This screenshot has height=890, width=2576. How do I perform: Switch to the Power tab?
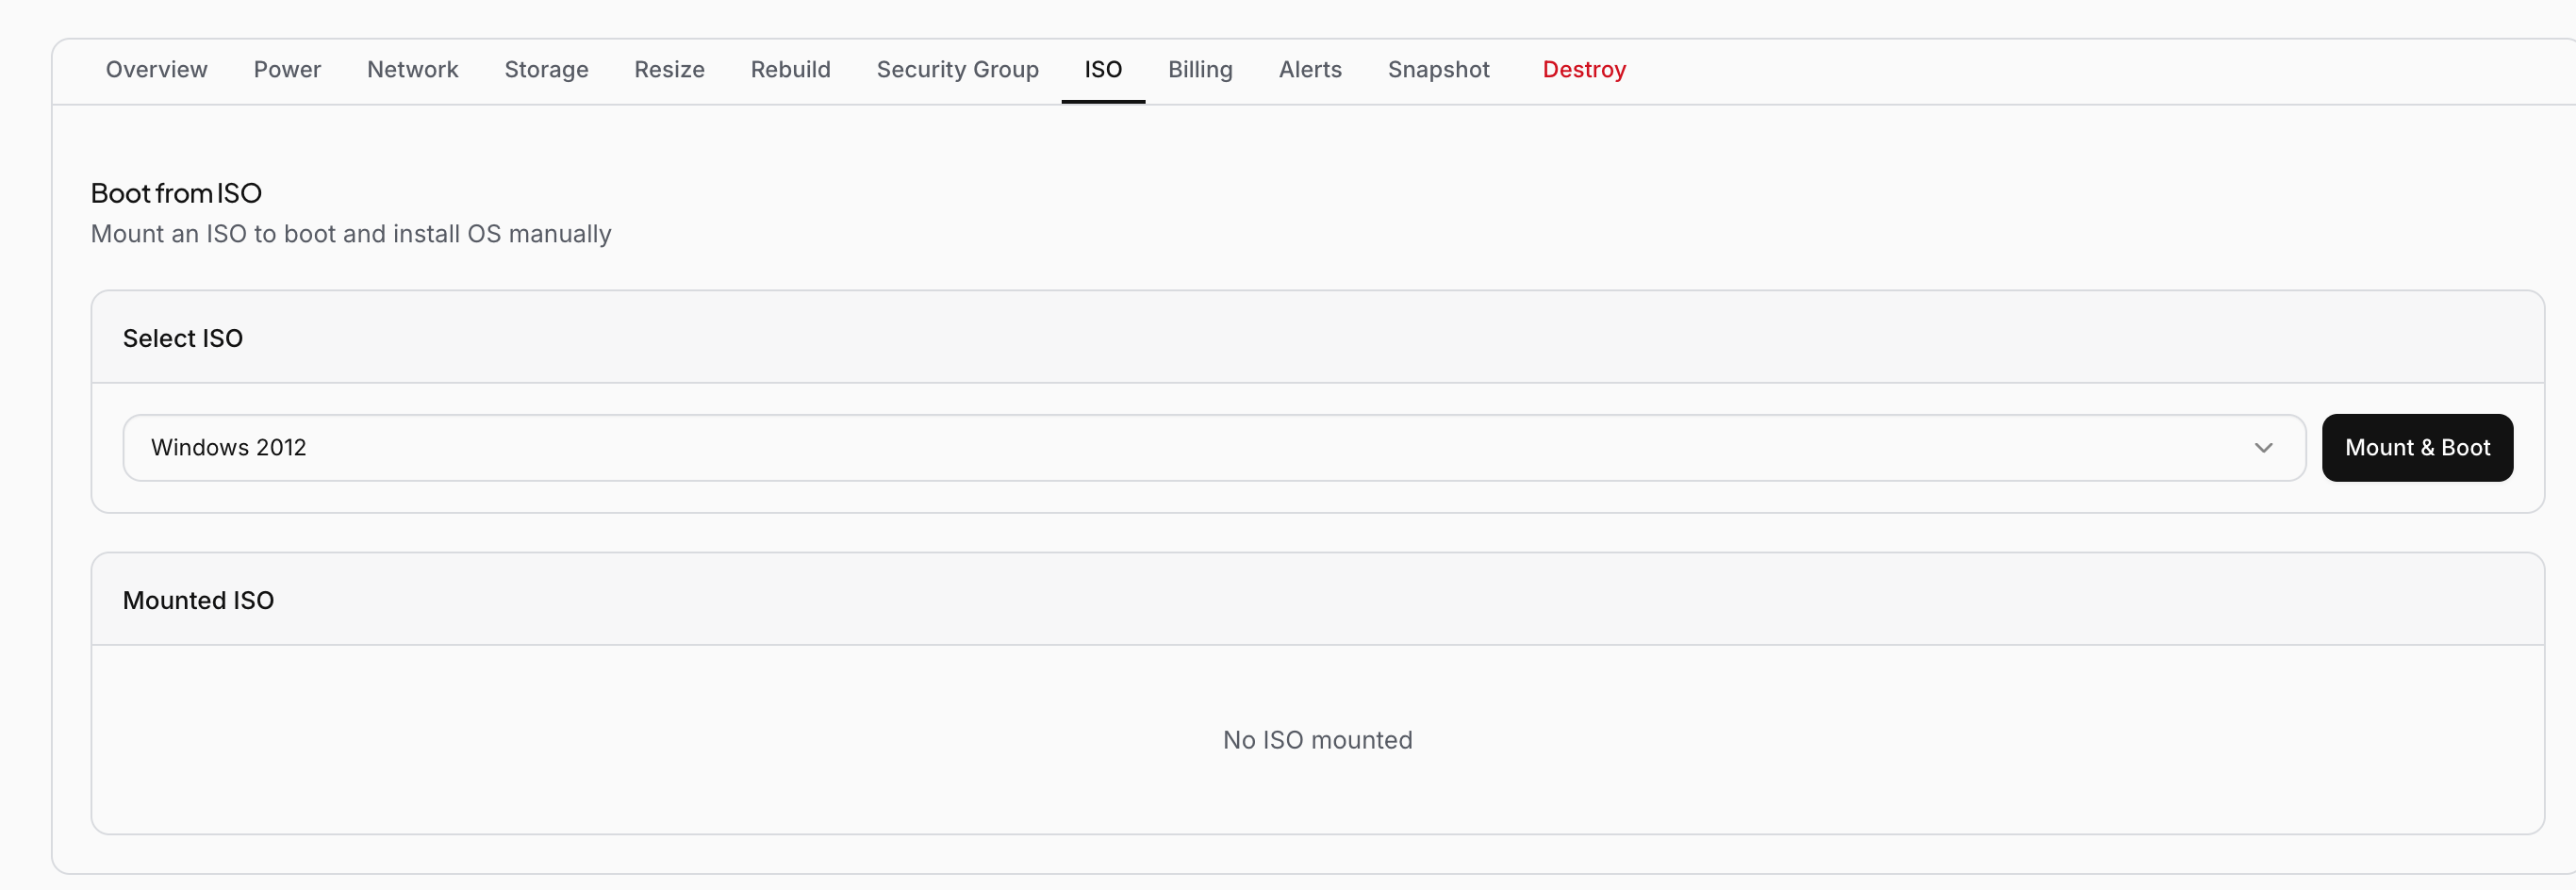click(287, 70)
